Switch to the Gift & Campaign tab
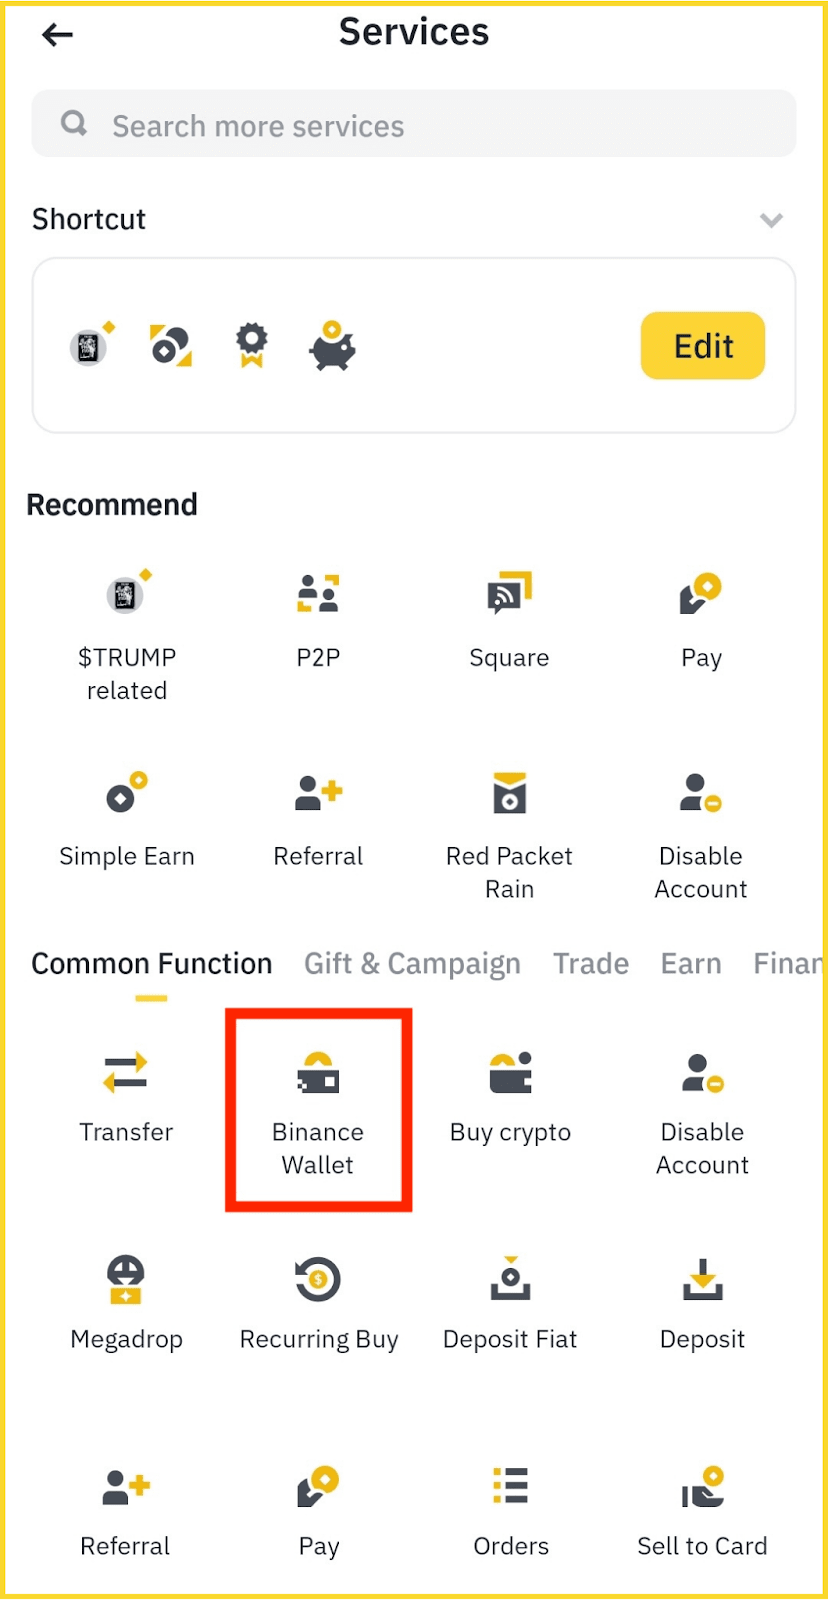 point(412,963)
